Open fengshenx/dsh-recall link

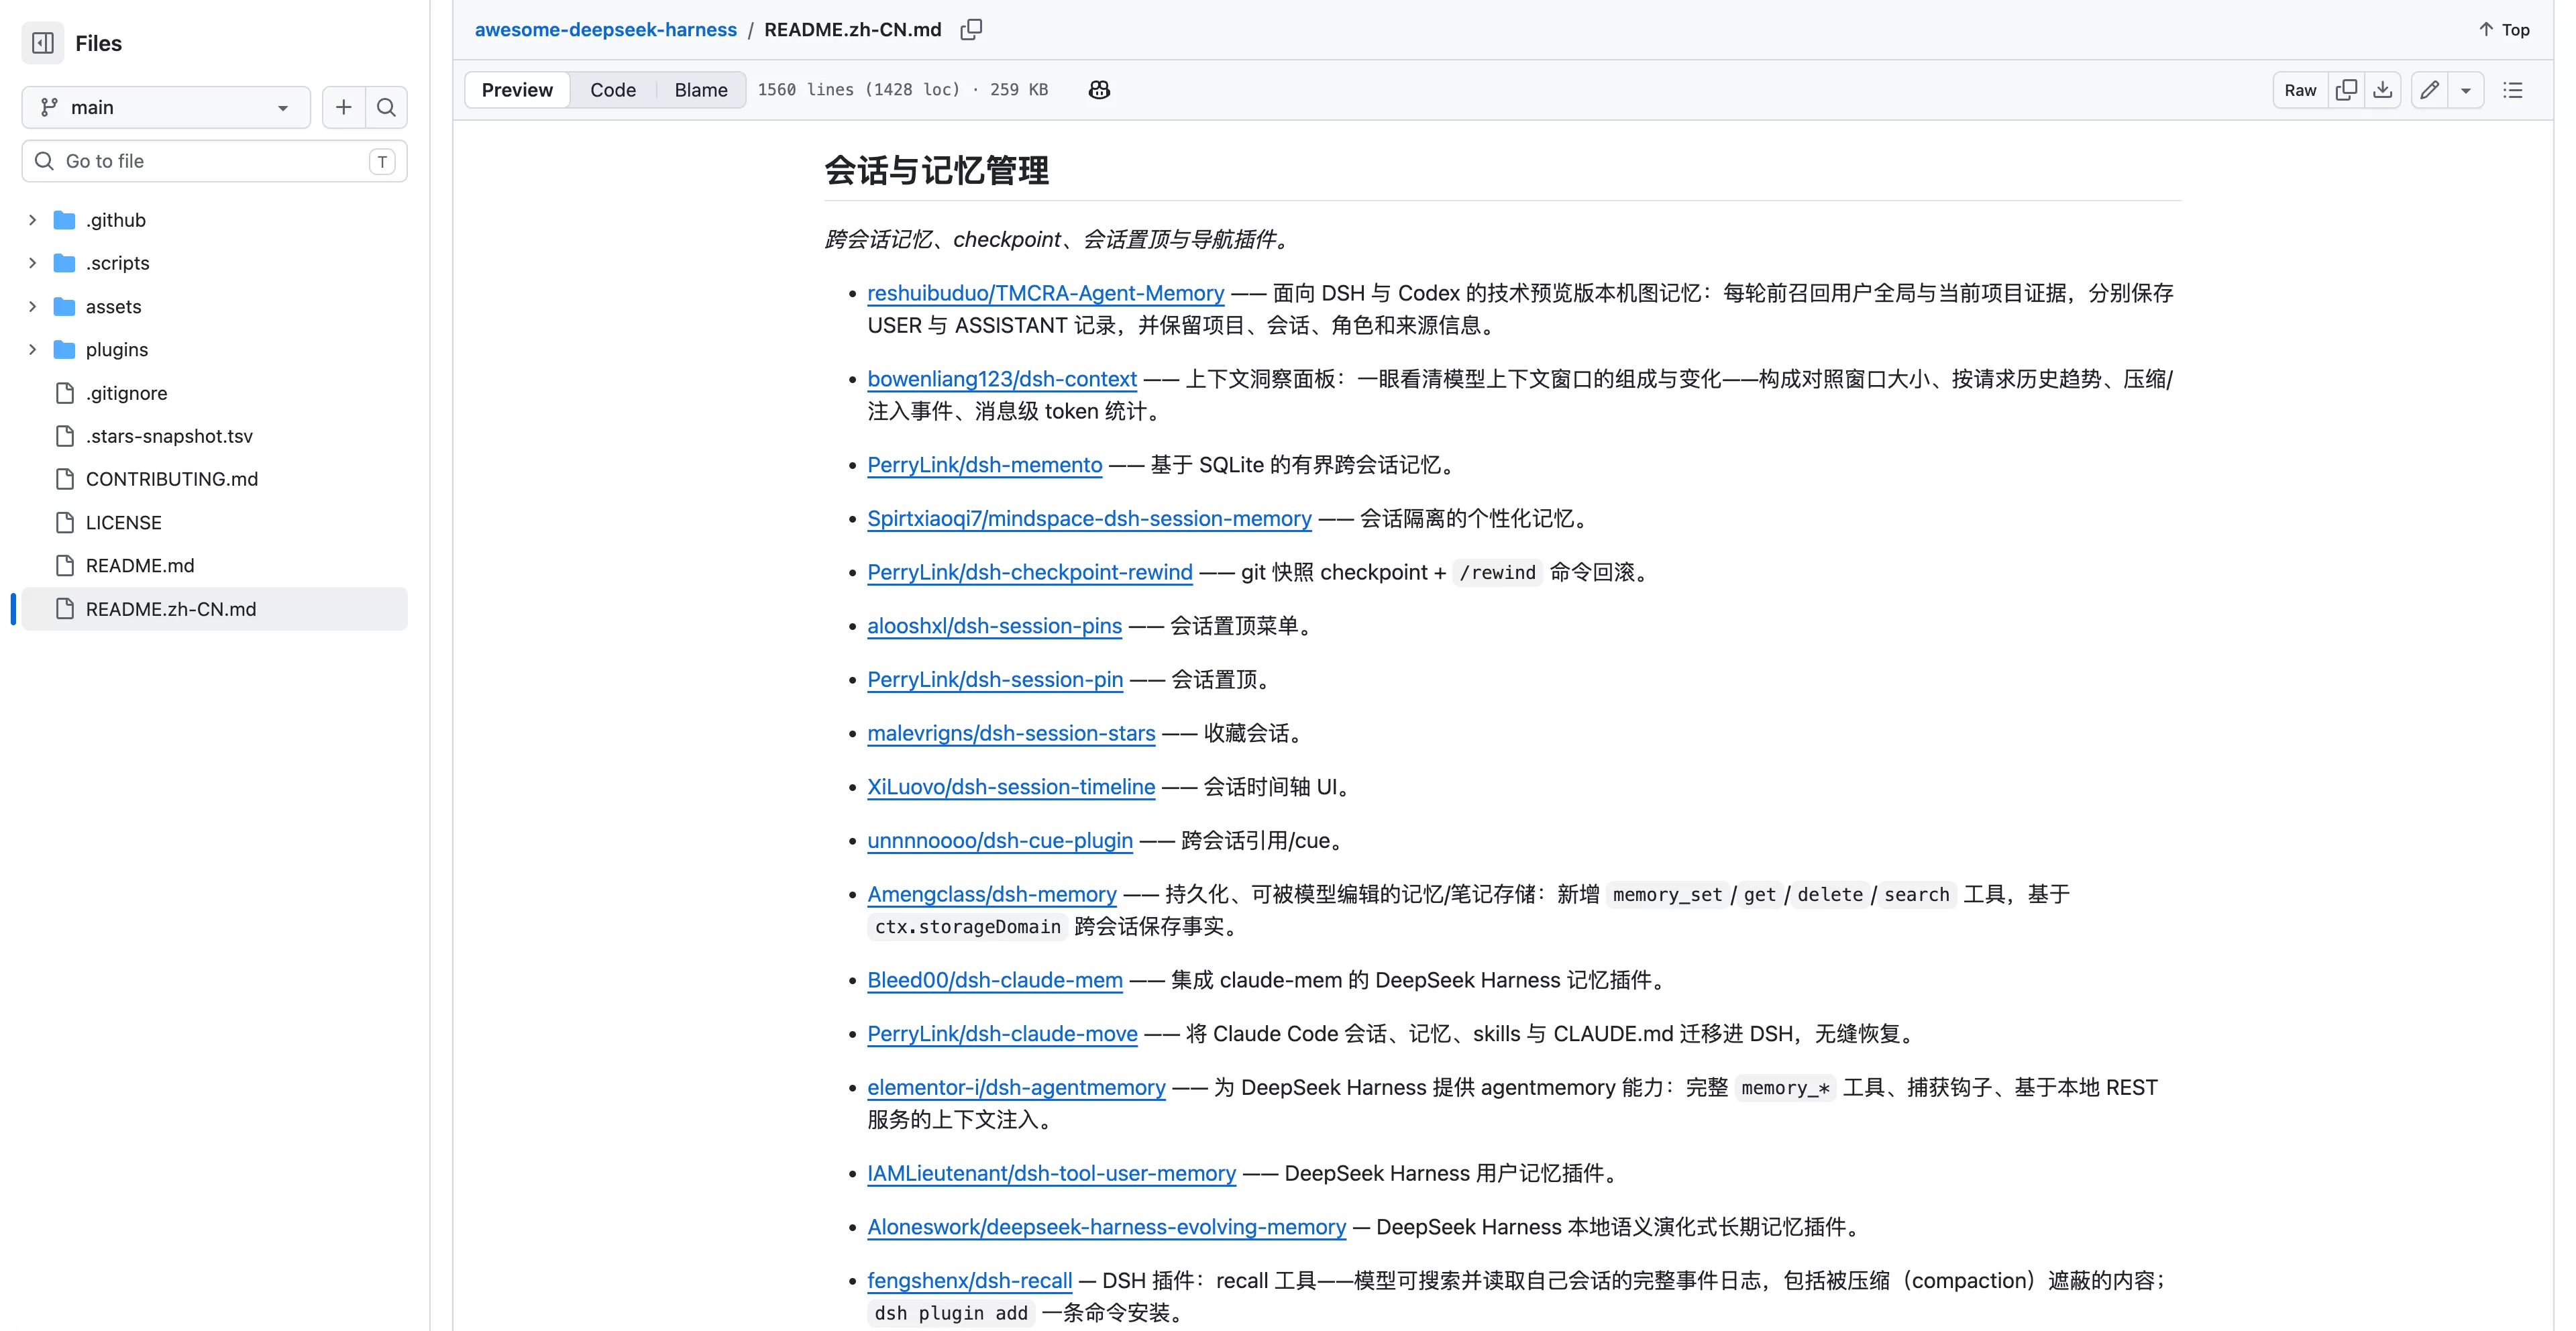click(969, 1281)
